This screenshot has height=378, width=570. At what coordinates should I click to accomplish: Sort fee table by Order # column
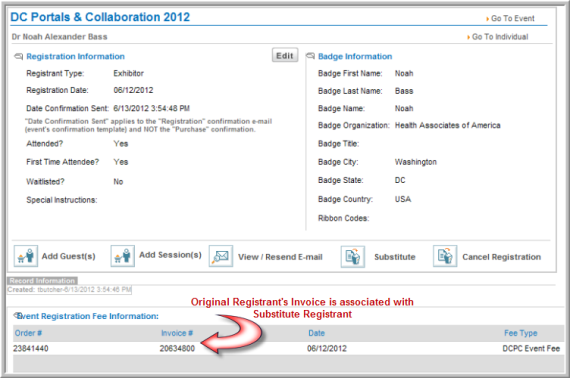[28, 333]
